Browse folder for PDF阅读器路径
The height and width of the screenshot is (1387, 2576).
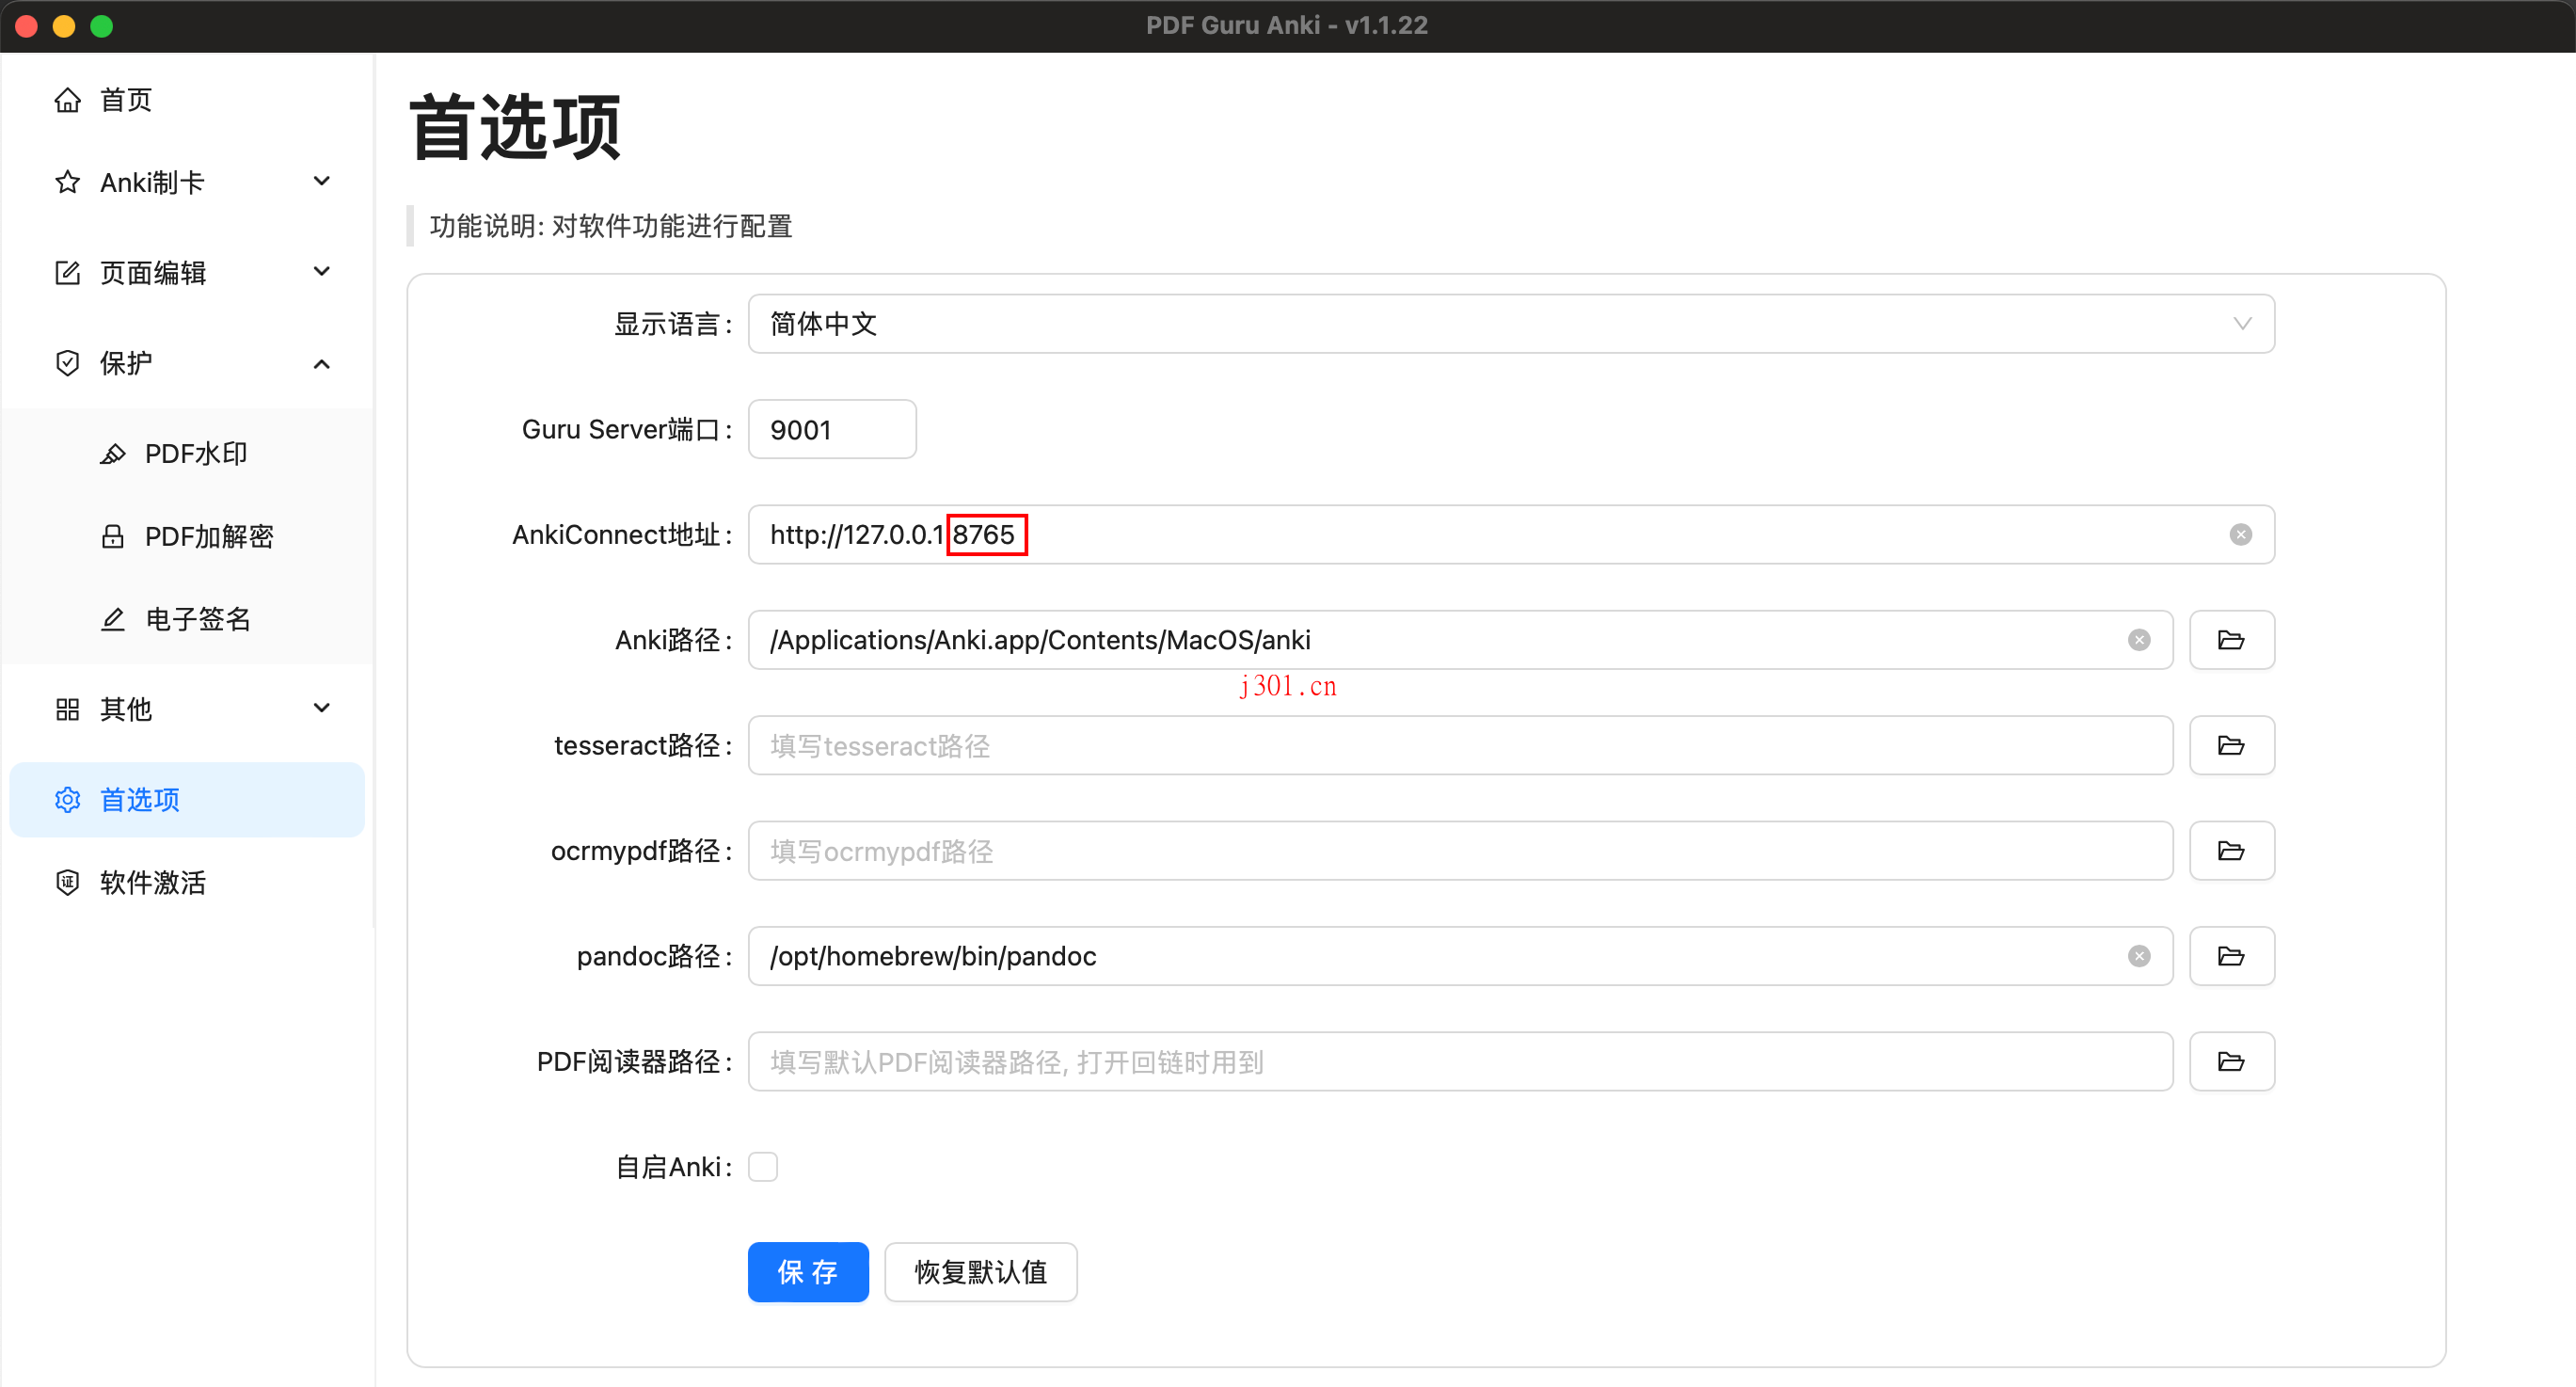pyautogui.click(x=2231, y=1061)
